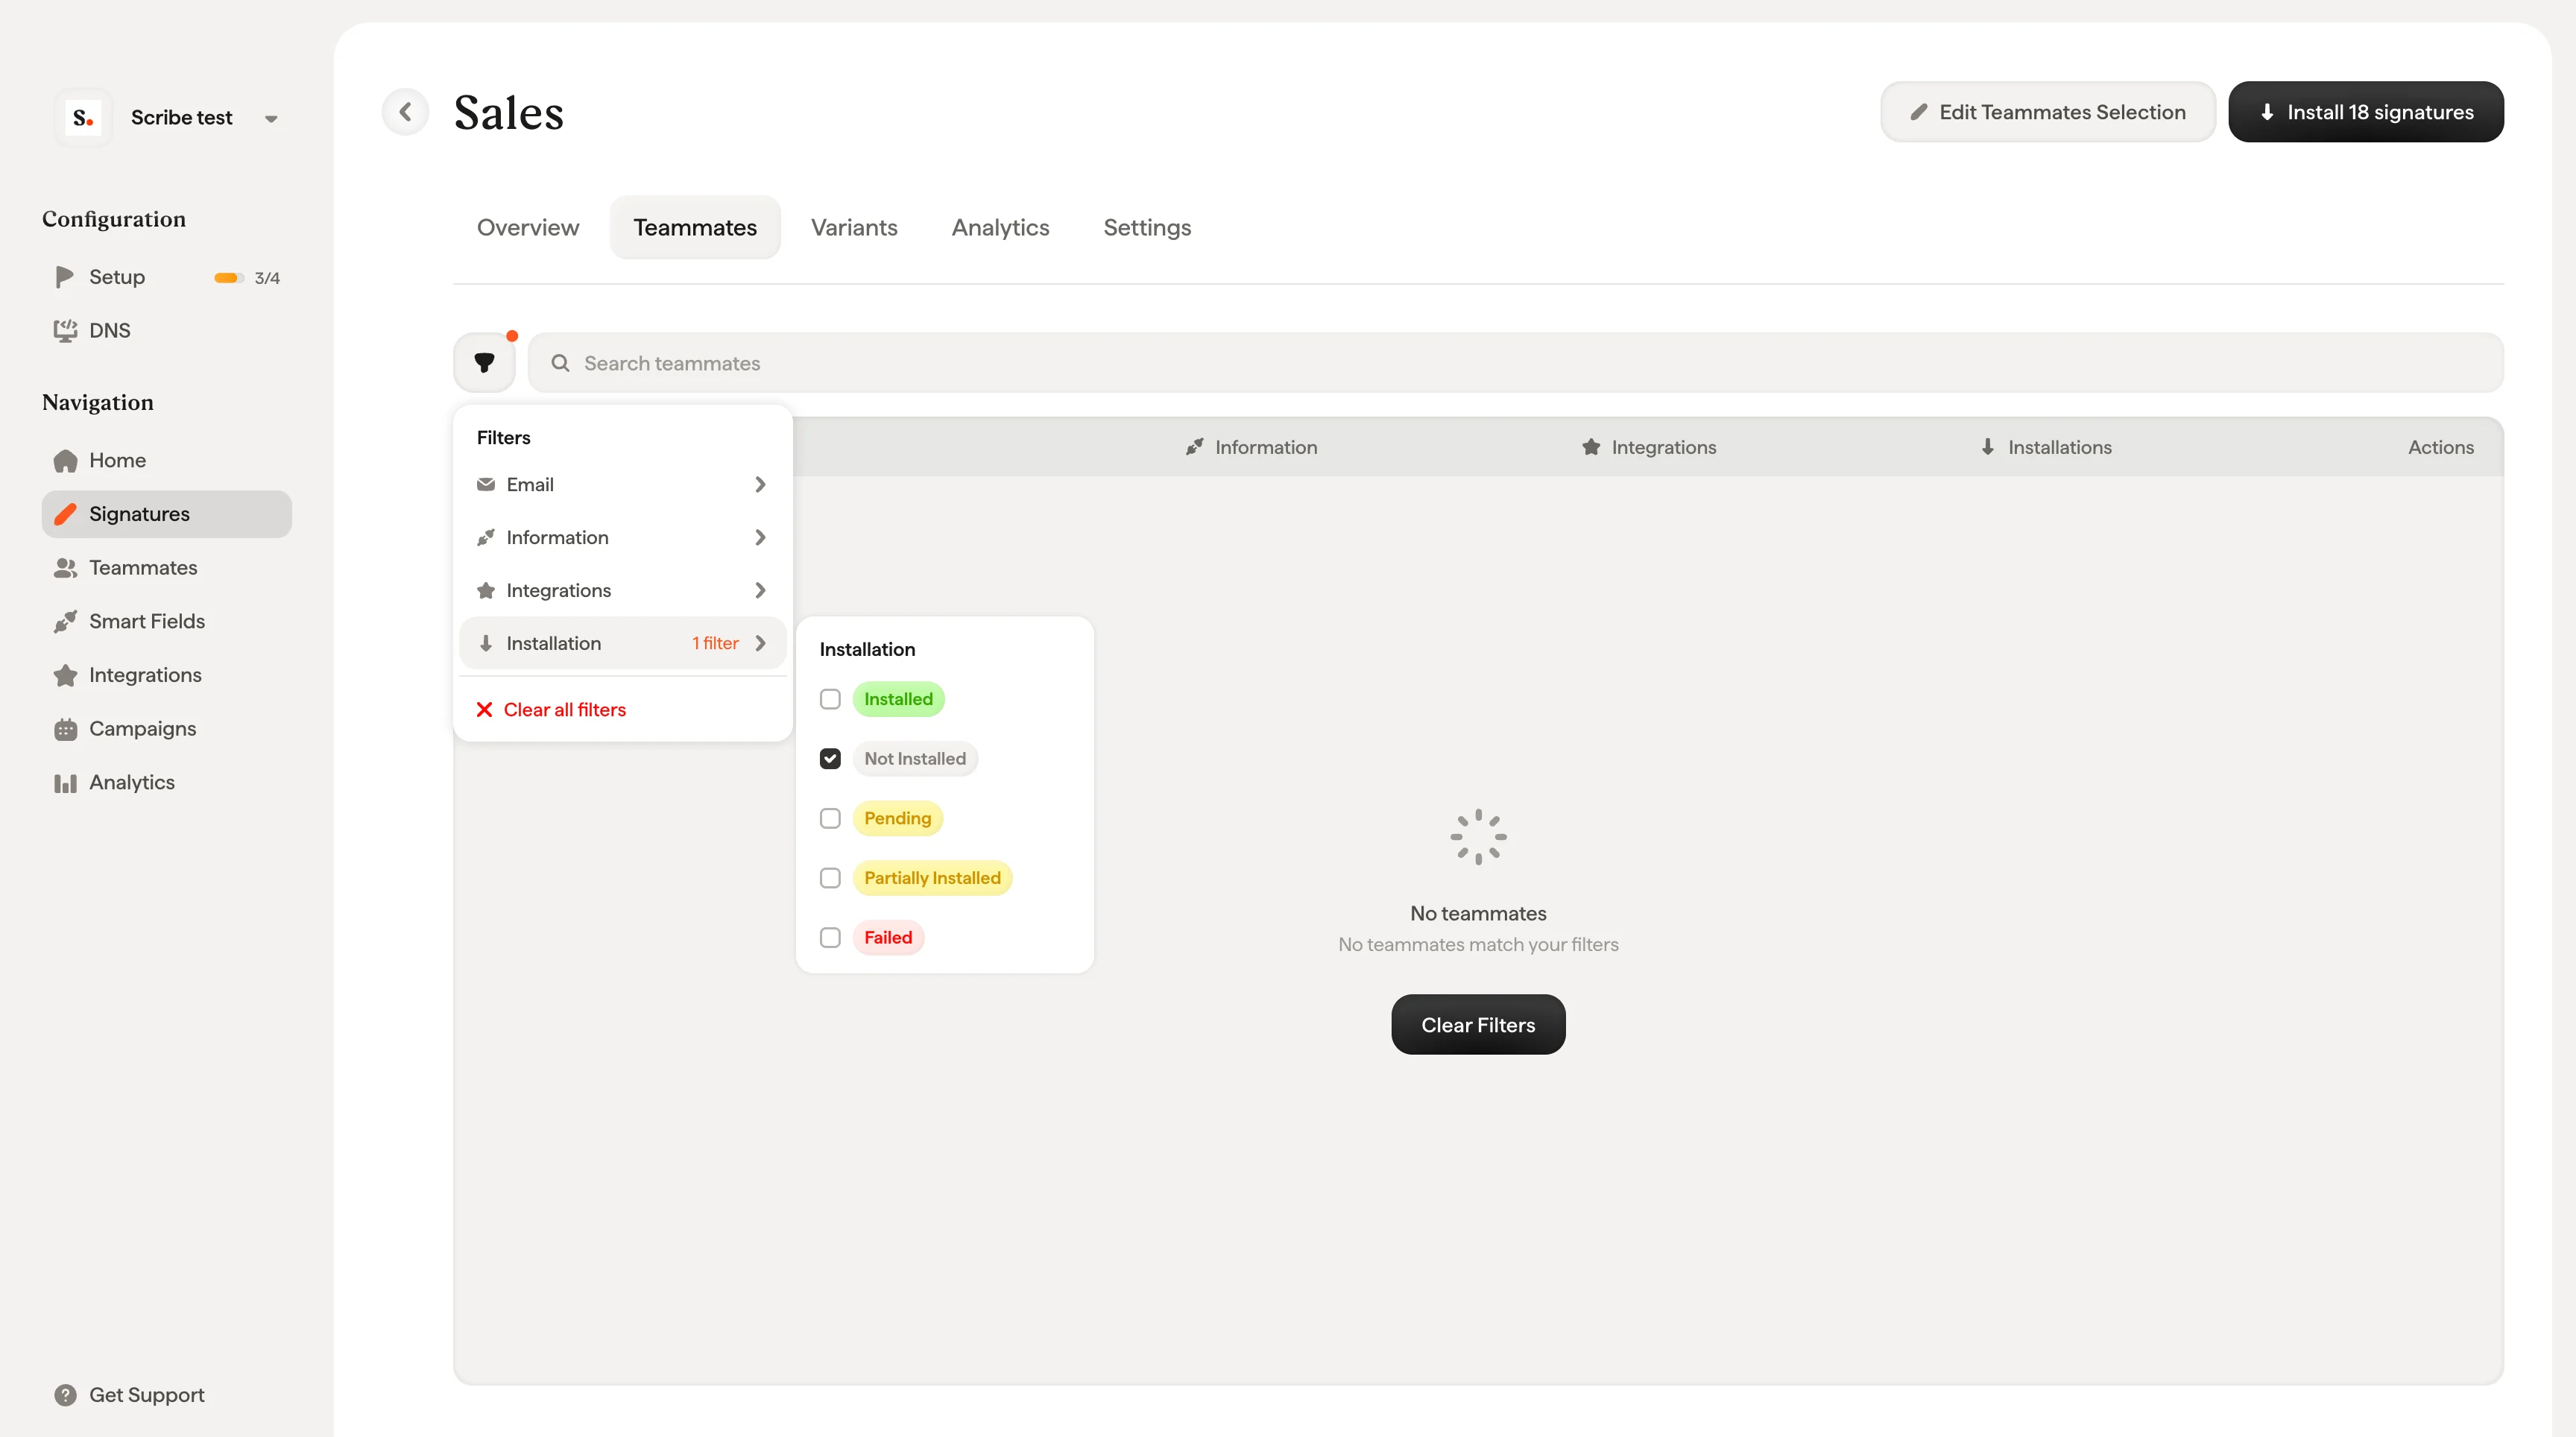This screenshot has width=2576, height=1437.
Task: Click Install 18 signatures button
Action: click(2366, 112)
